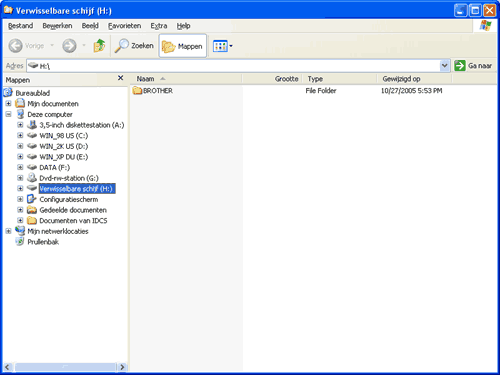Select Verwisselbare schijf (H:) tree label

(x=77, y=189)
